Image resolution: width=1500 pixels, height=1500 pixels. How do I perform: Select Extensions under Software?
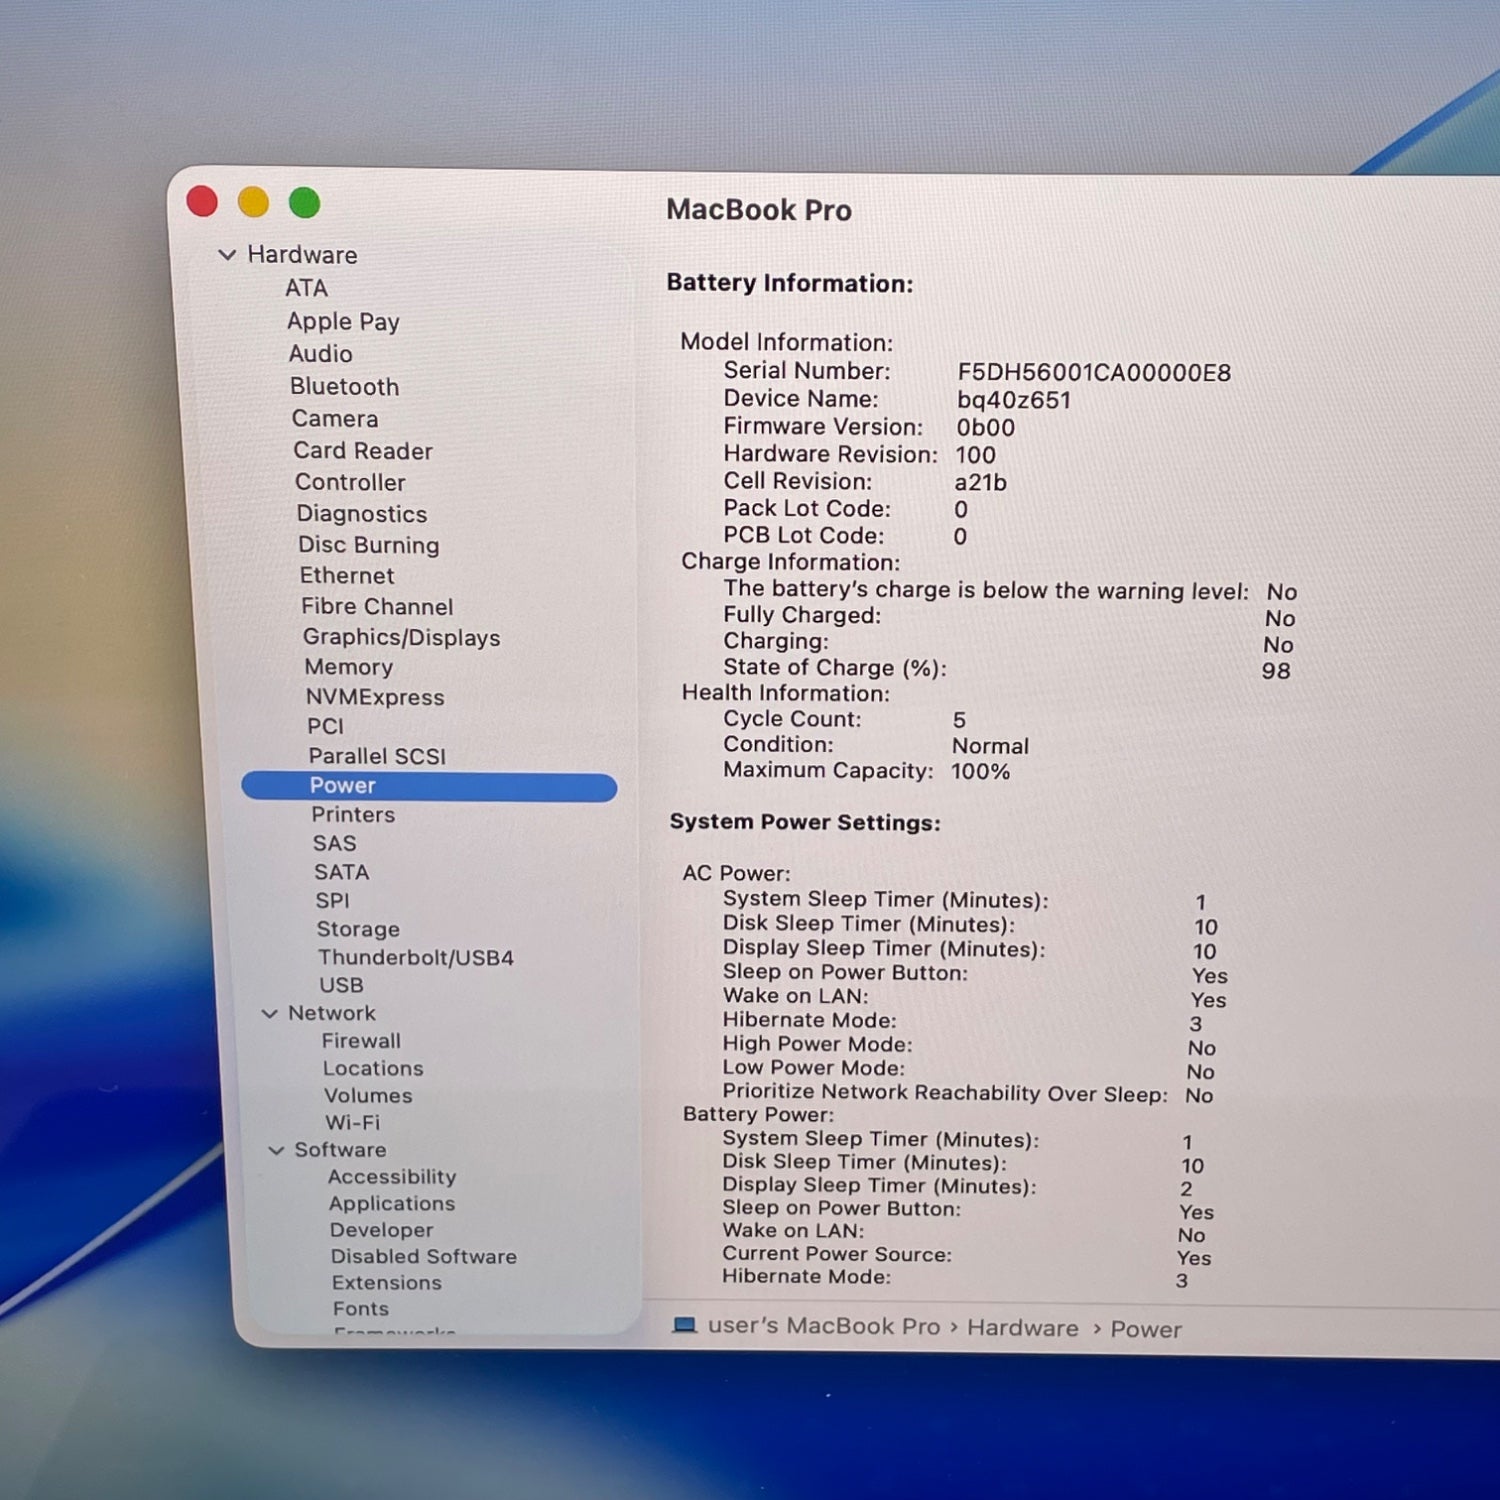387,1283
